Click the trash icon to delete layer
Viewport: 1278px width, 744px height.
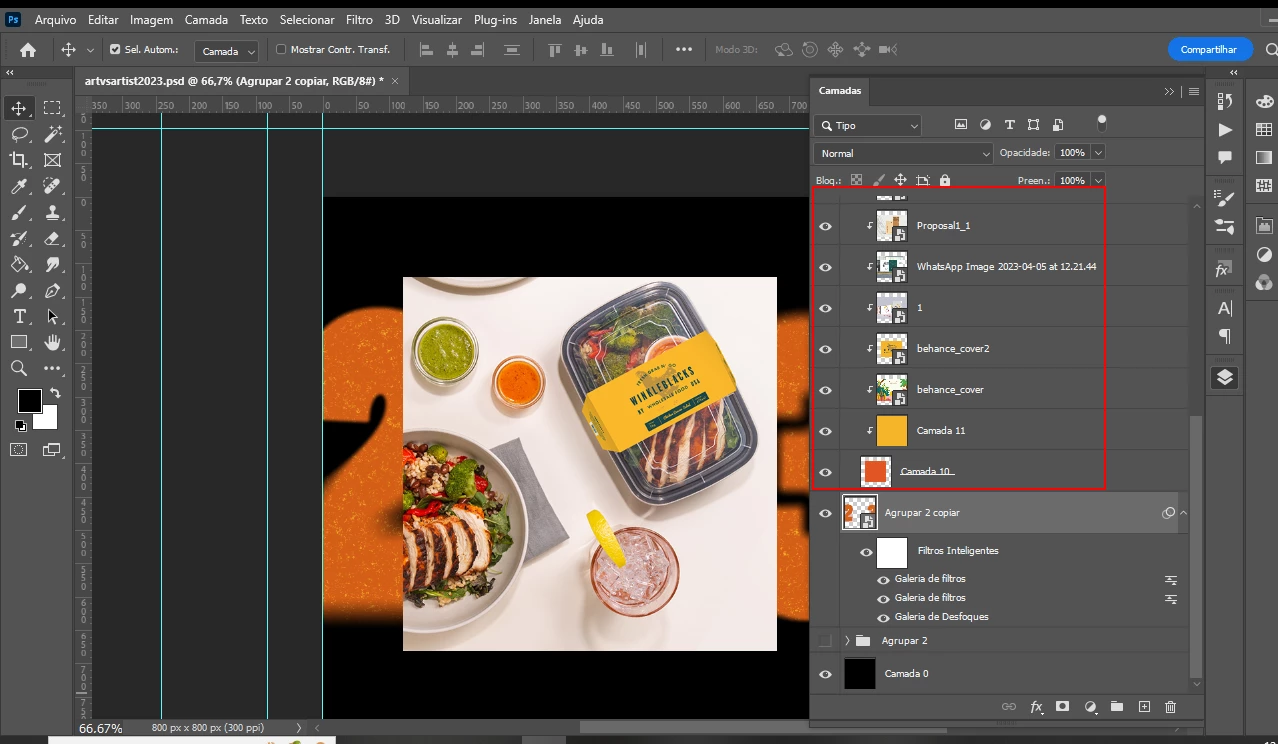click(x=1170, y=707)
